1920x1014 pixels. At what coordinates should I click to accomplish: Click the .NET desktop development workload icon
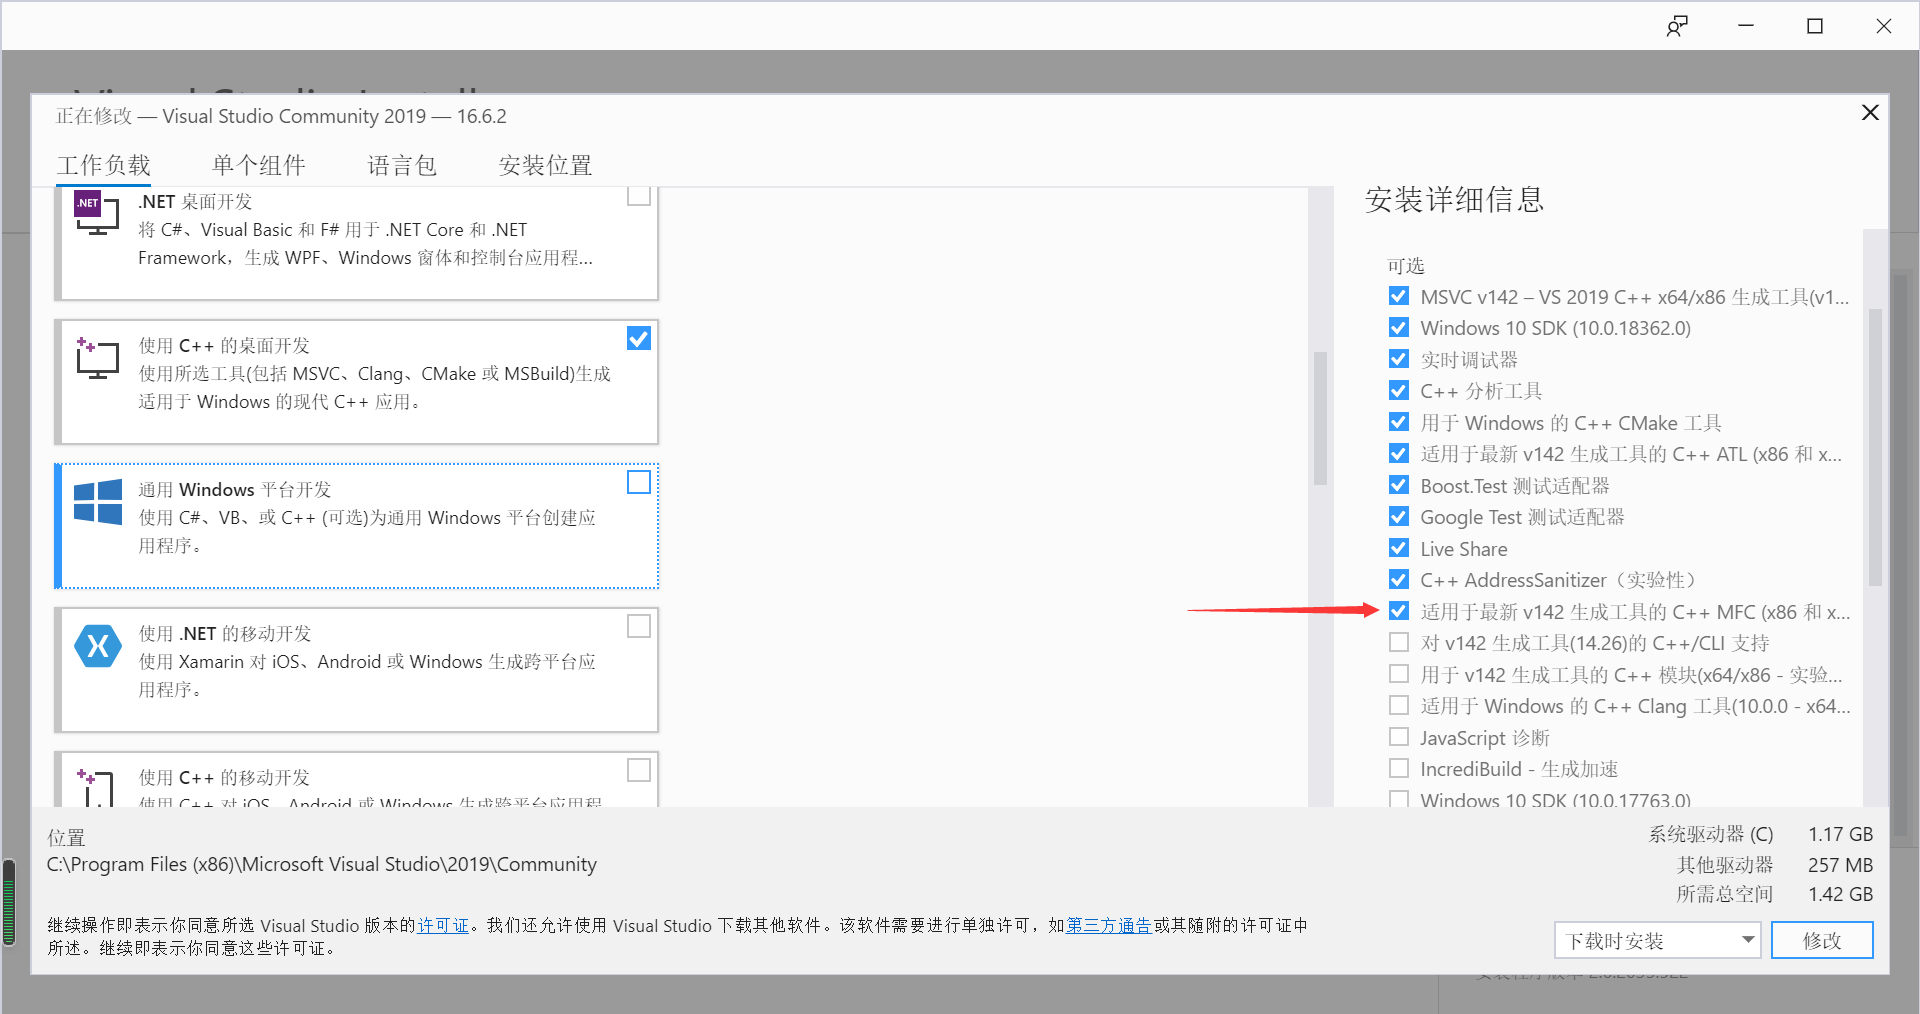(97, 211)
